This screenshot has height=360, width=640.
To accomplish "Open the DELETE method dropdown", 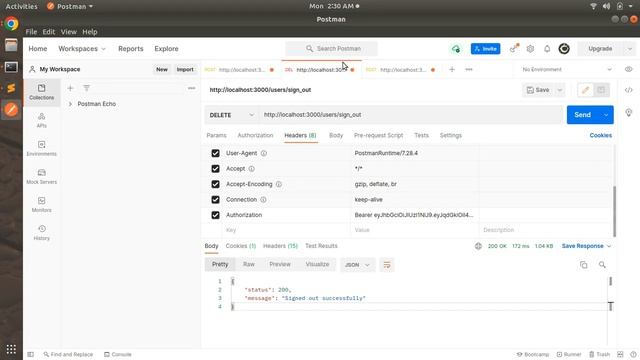I will (x=231, y=115).
